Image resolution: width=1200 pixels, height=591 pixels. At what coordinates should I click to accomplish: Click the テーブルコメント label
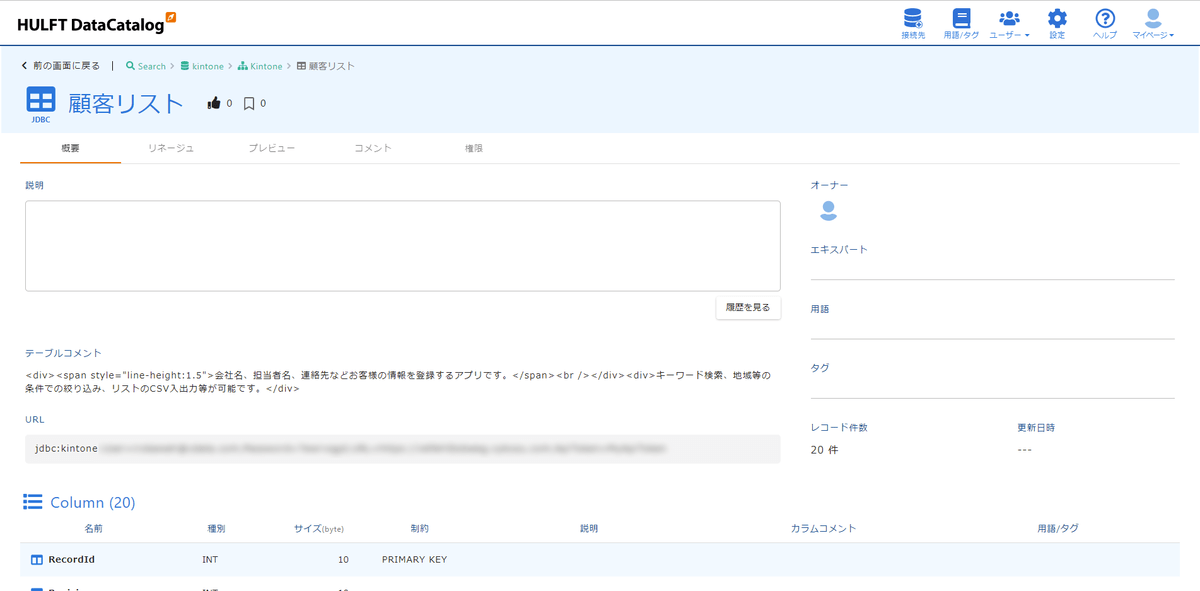(x=63, y=353)
